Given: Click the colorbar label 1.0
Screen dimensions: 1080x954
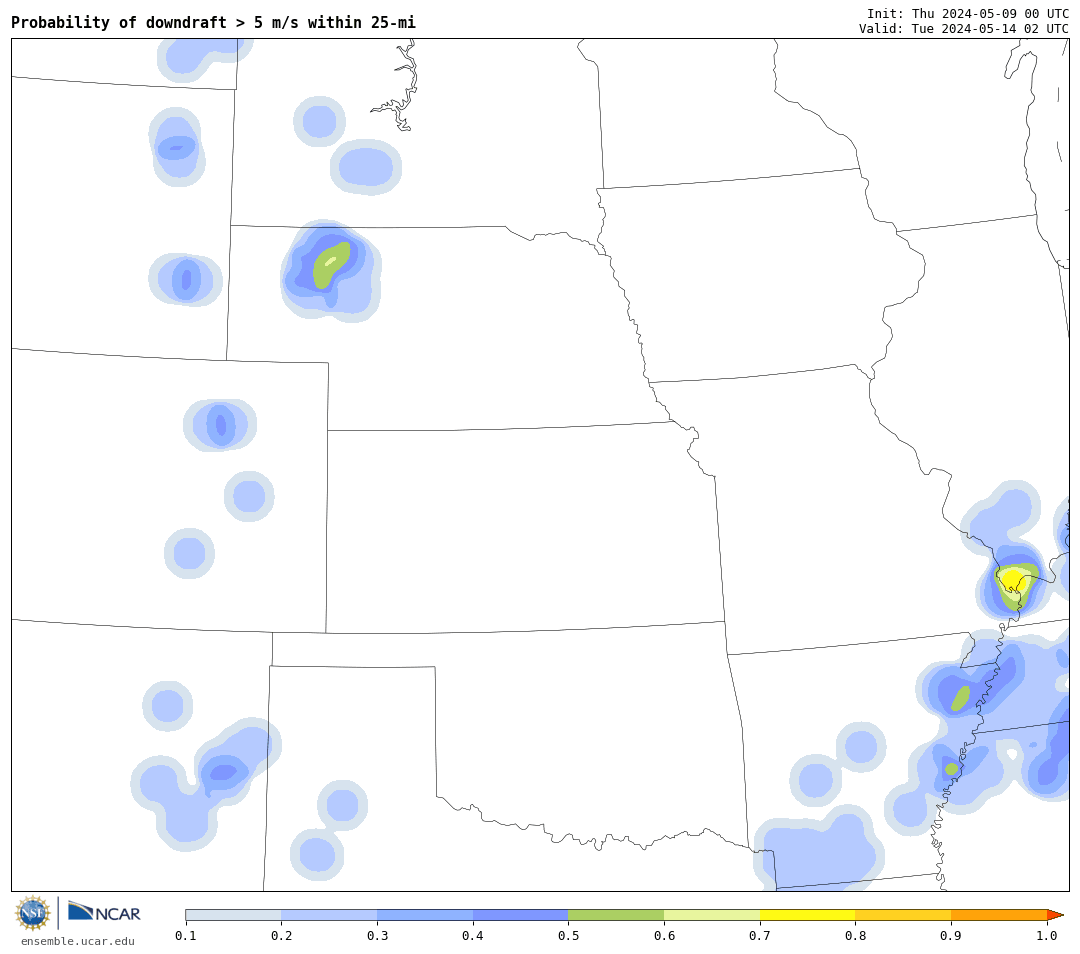Looking at the screenshot, I should pos(1047,935).
